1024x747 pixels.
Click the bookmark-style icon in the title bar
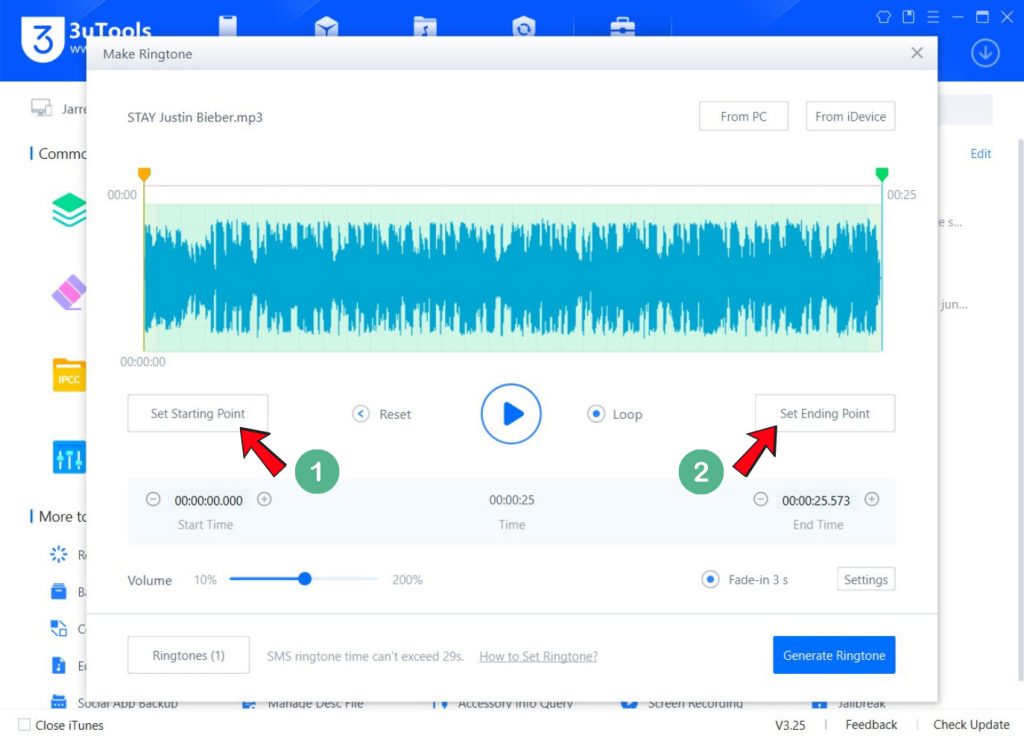click(908, 17)
